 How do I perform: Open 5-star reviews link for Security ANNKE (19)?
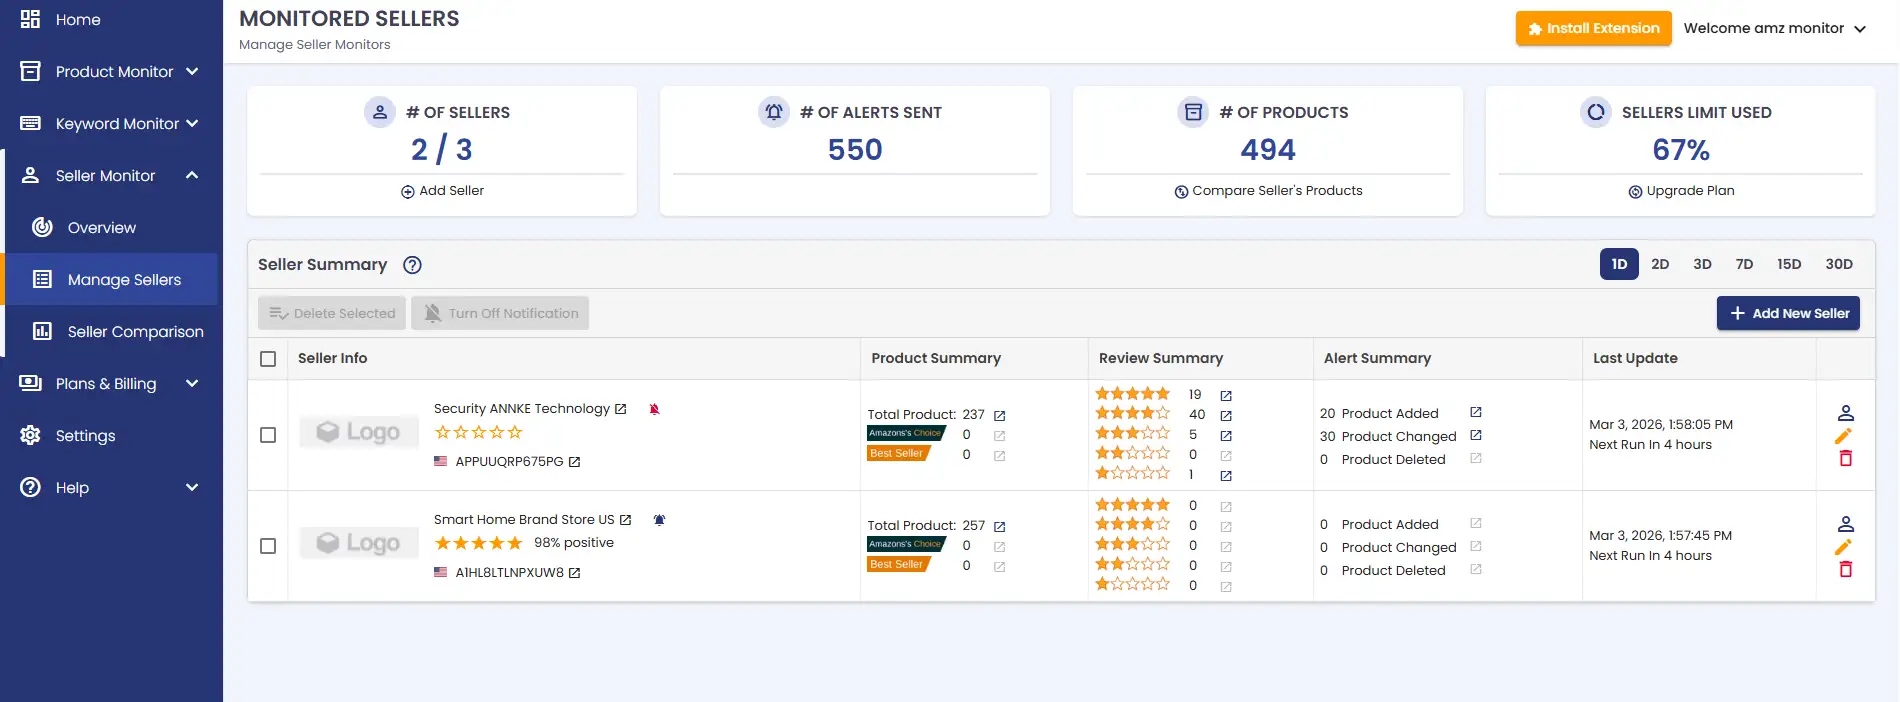(1226, 395)
